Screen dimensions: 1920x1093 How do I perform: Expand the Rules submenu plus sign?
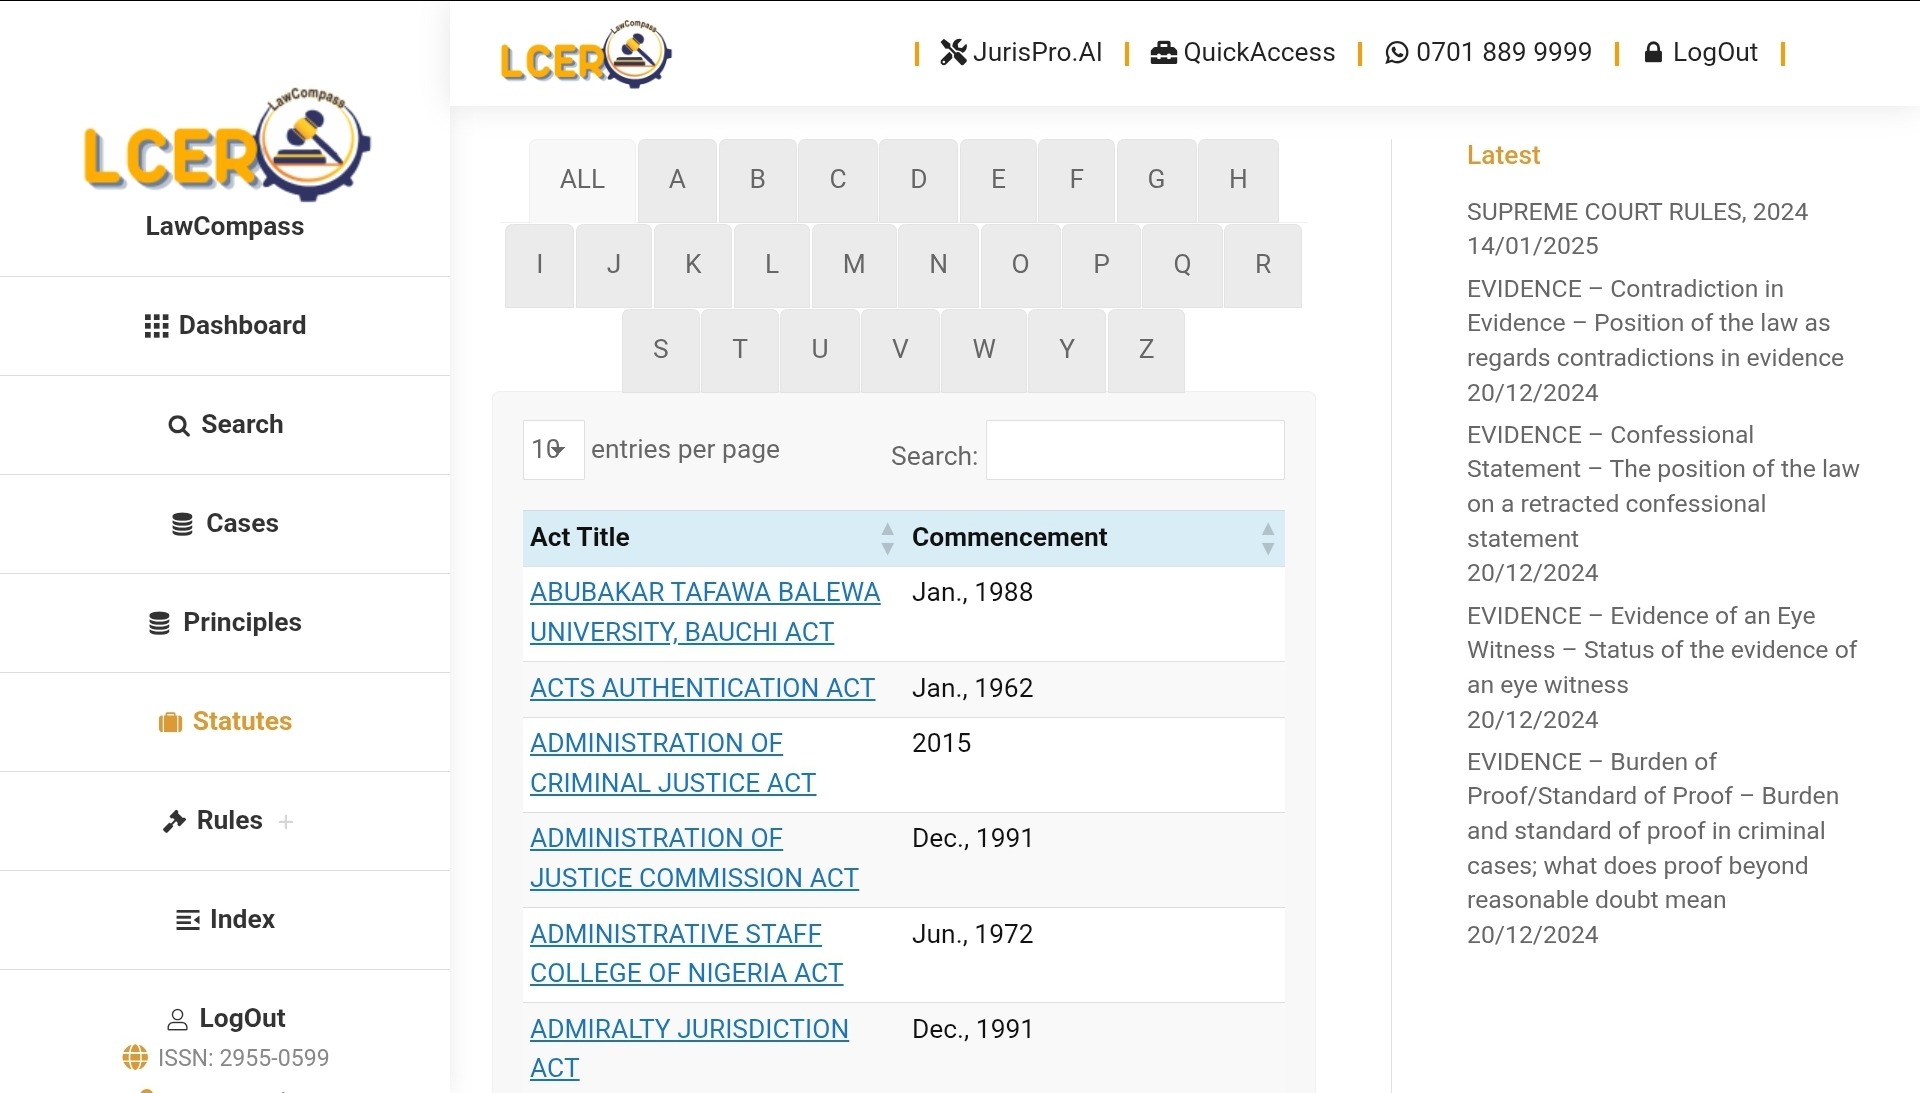(x=286, y=822)
